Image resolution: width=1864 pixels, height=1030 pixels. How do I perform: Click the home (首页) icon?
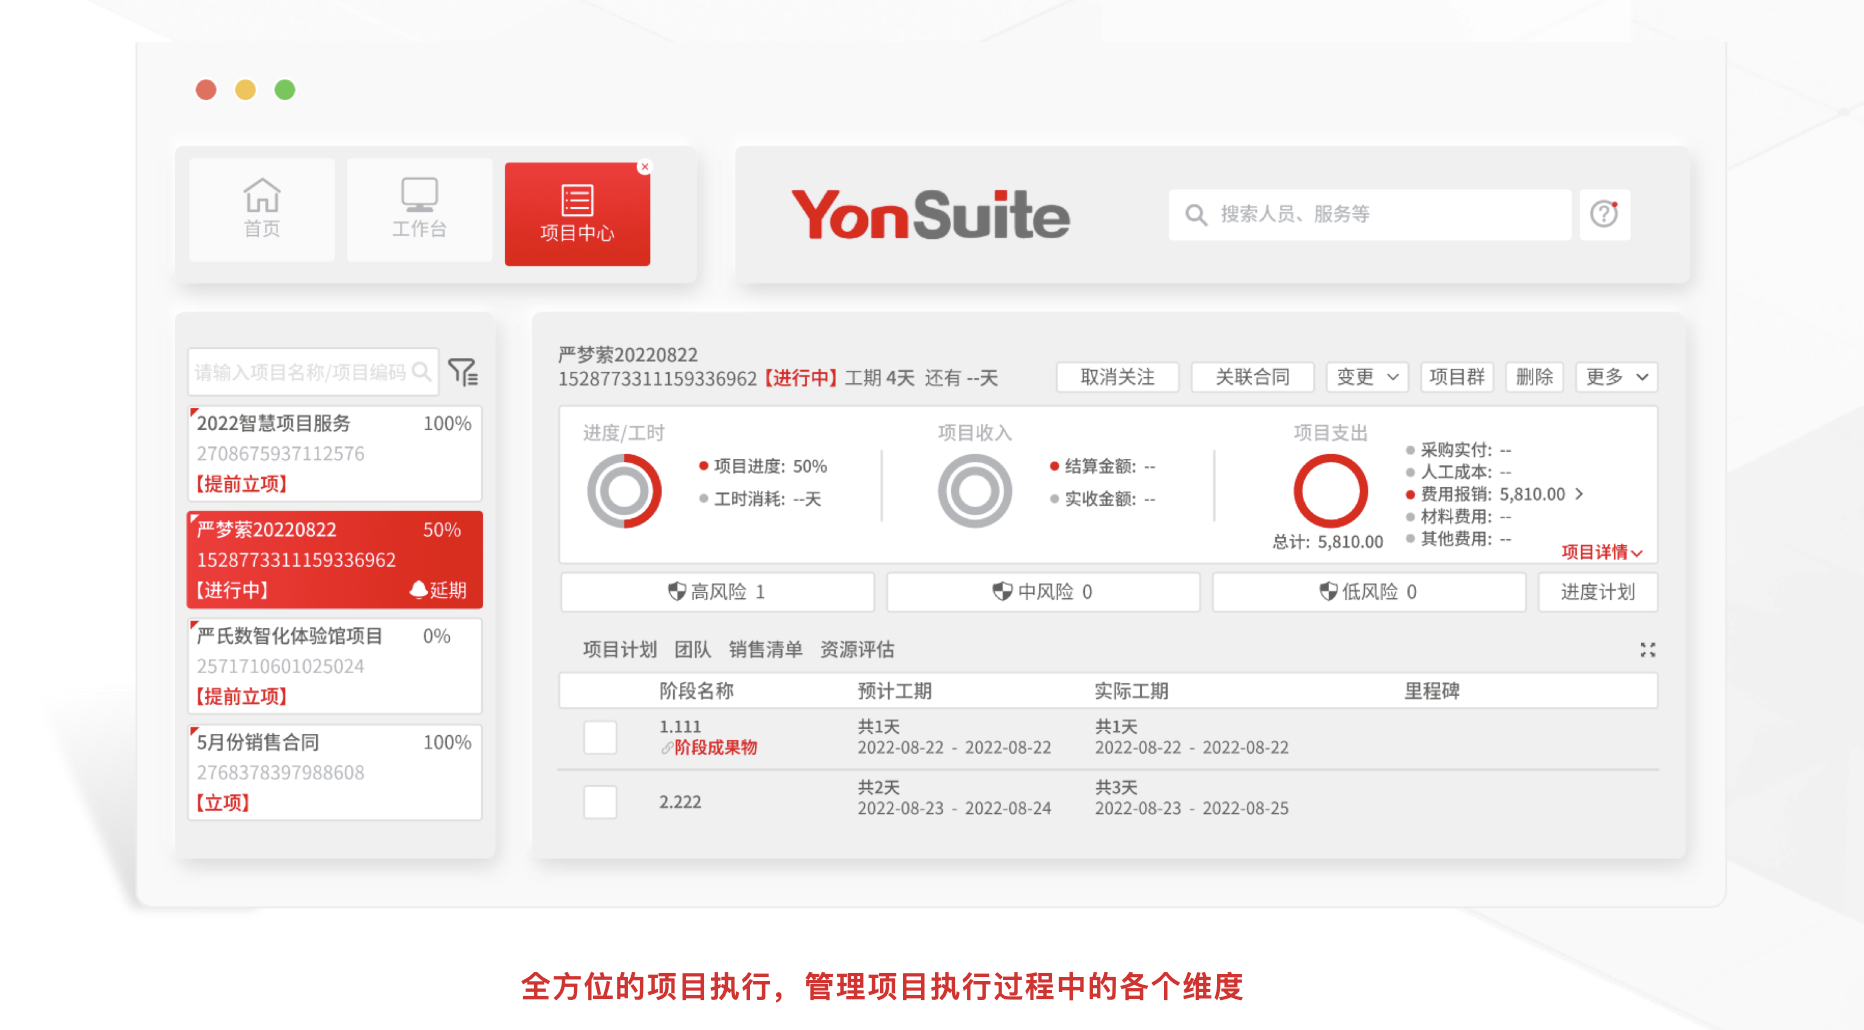pyautogui.click(x=262, y=195)
